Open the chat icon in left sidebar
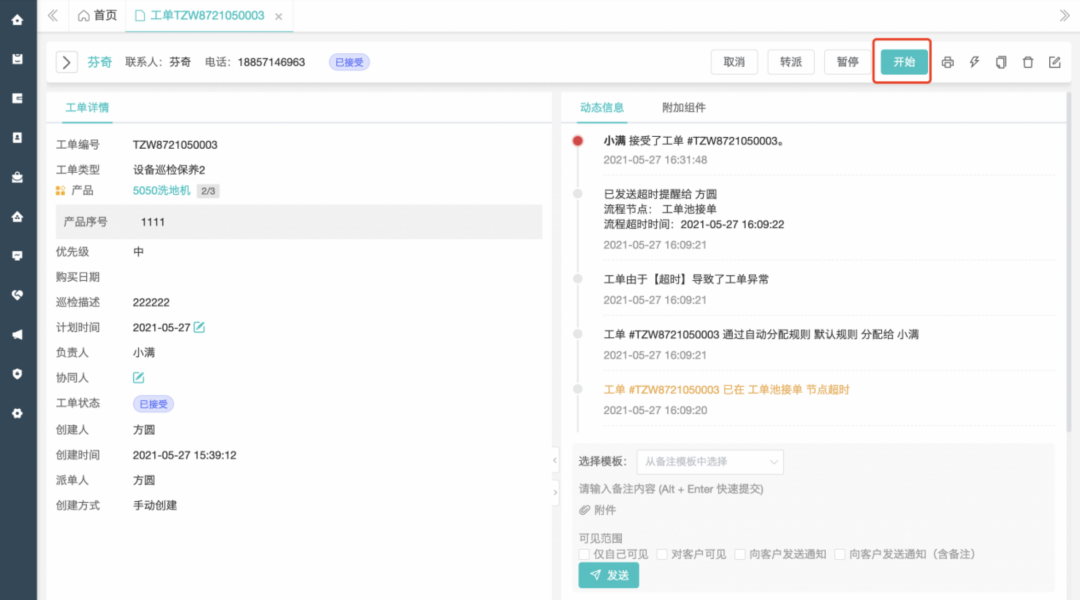This screenshot has width=1080, height=600. pos(17,256)
